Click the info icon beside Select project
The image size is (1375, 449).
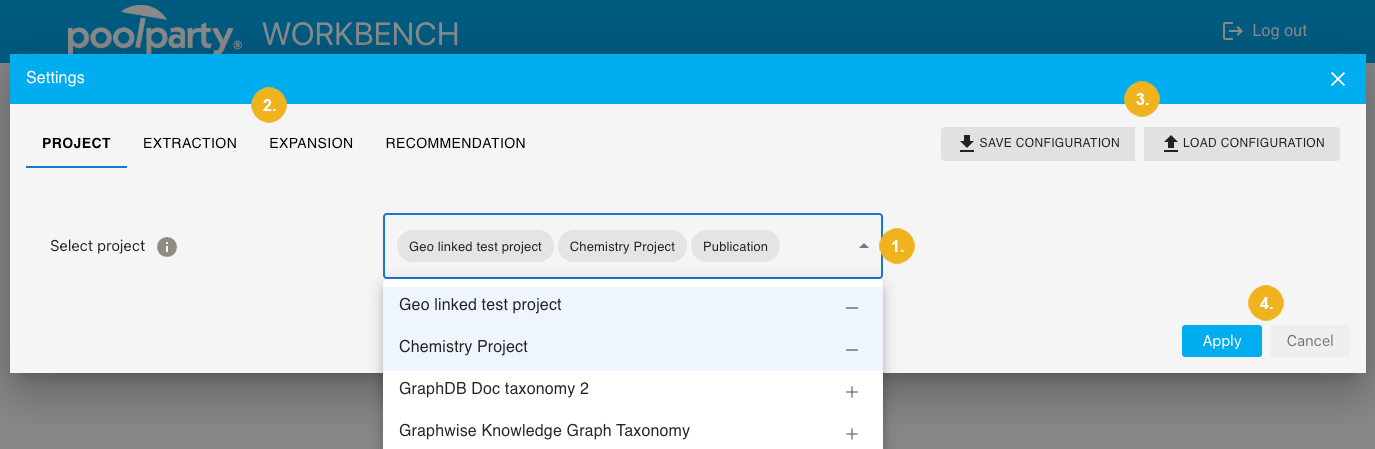click(x=167, y=246)
